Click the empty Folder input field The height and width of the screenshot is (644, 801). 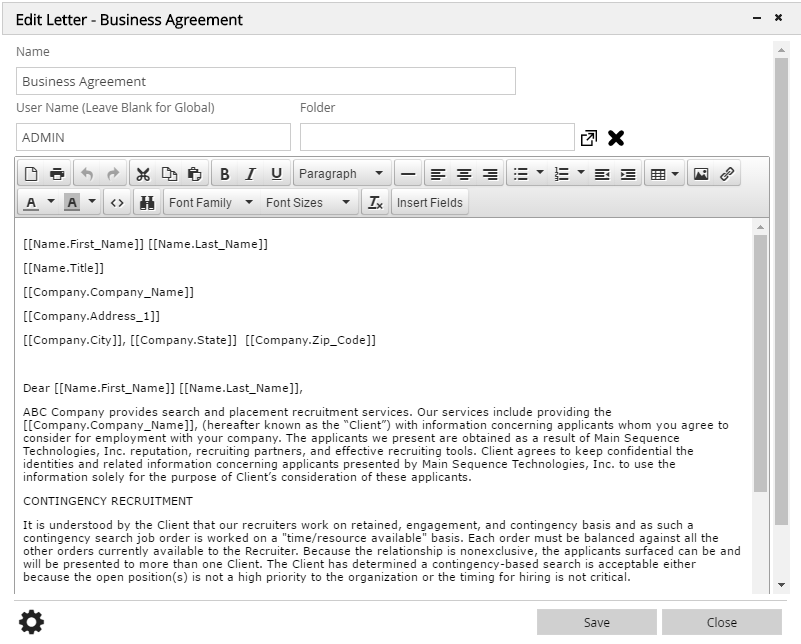pos(437,137)
